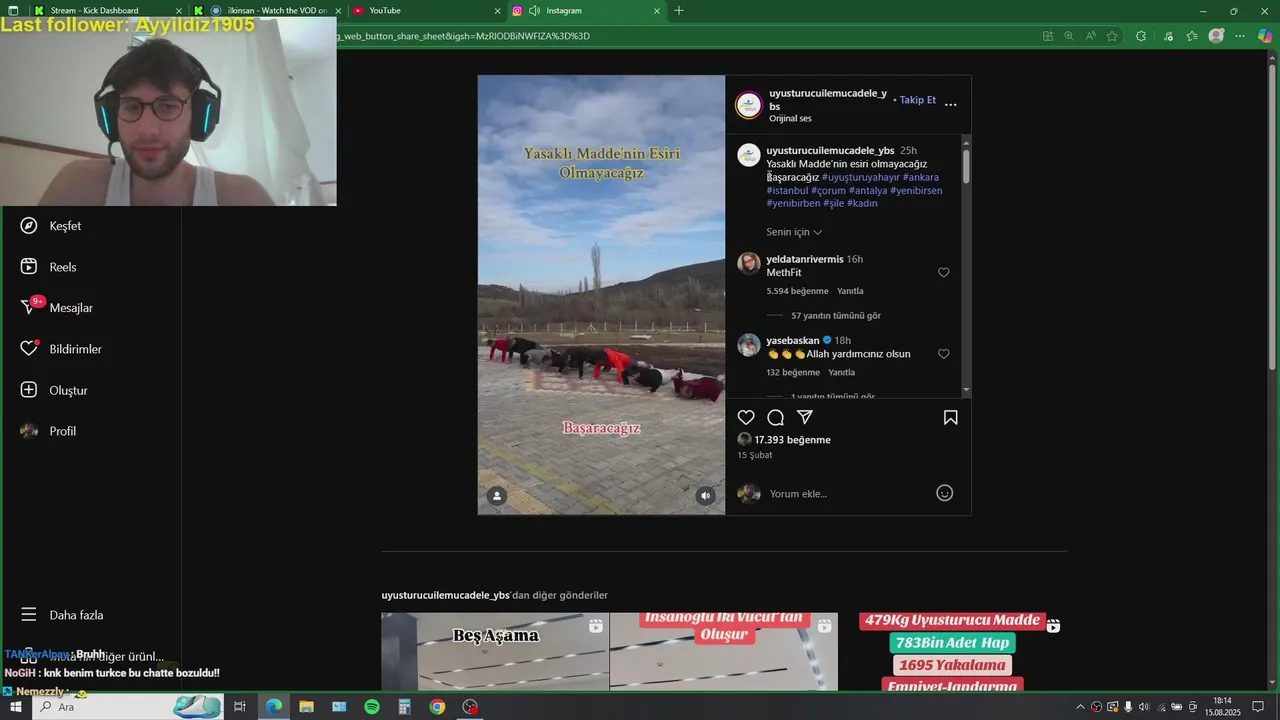The image size is (1280, 720).
Task: Open 5.594 beğenme likes list
Action: 797,291
